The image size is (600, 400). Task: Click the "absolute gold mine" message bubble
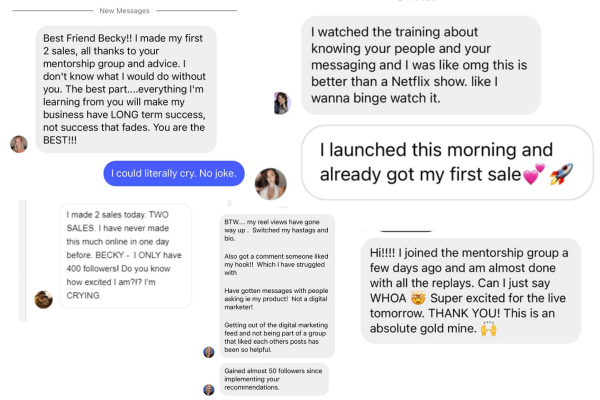471,291
